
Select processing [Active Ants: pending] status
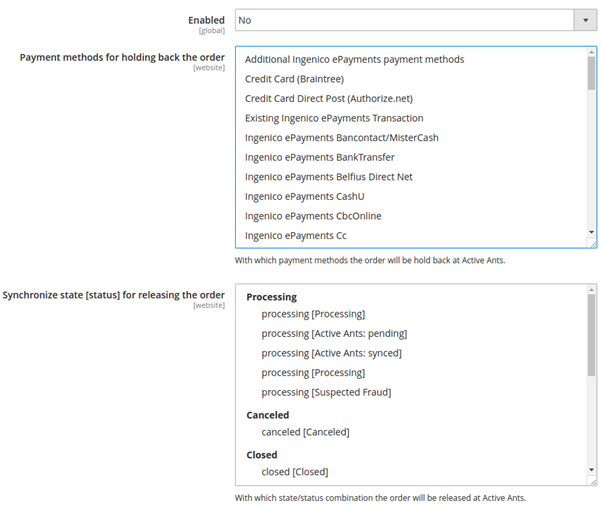(x=334, y=334)
